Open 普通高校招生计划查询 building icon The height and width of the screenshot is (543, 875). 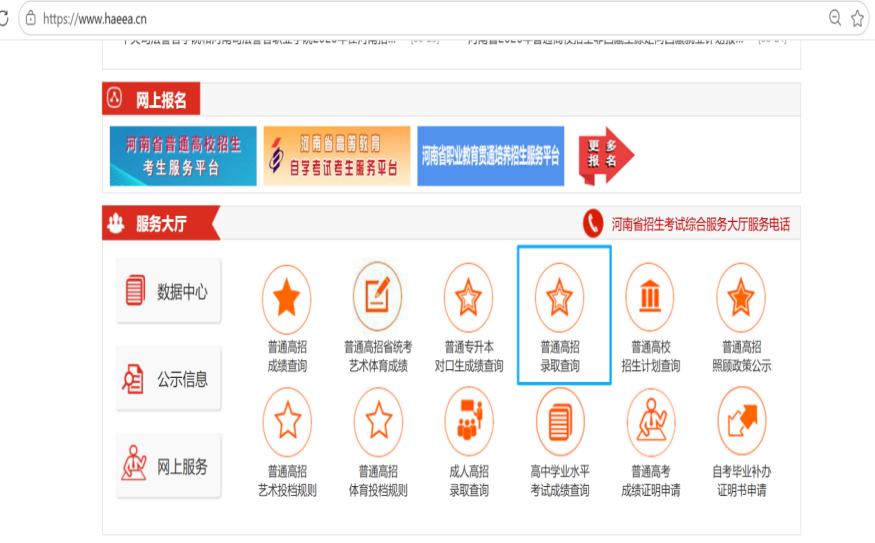tap(650, 297)
